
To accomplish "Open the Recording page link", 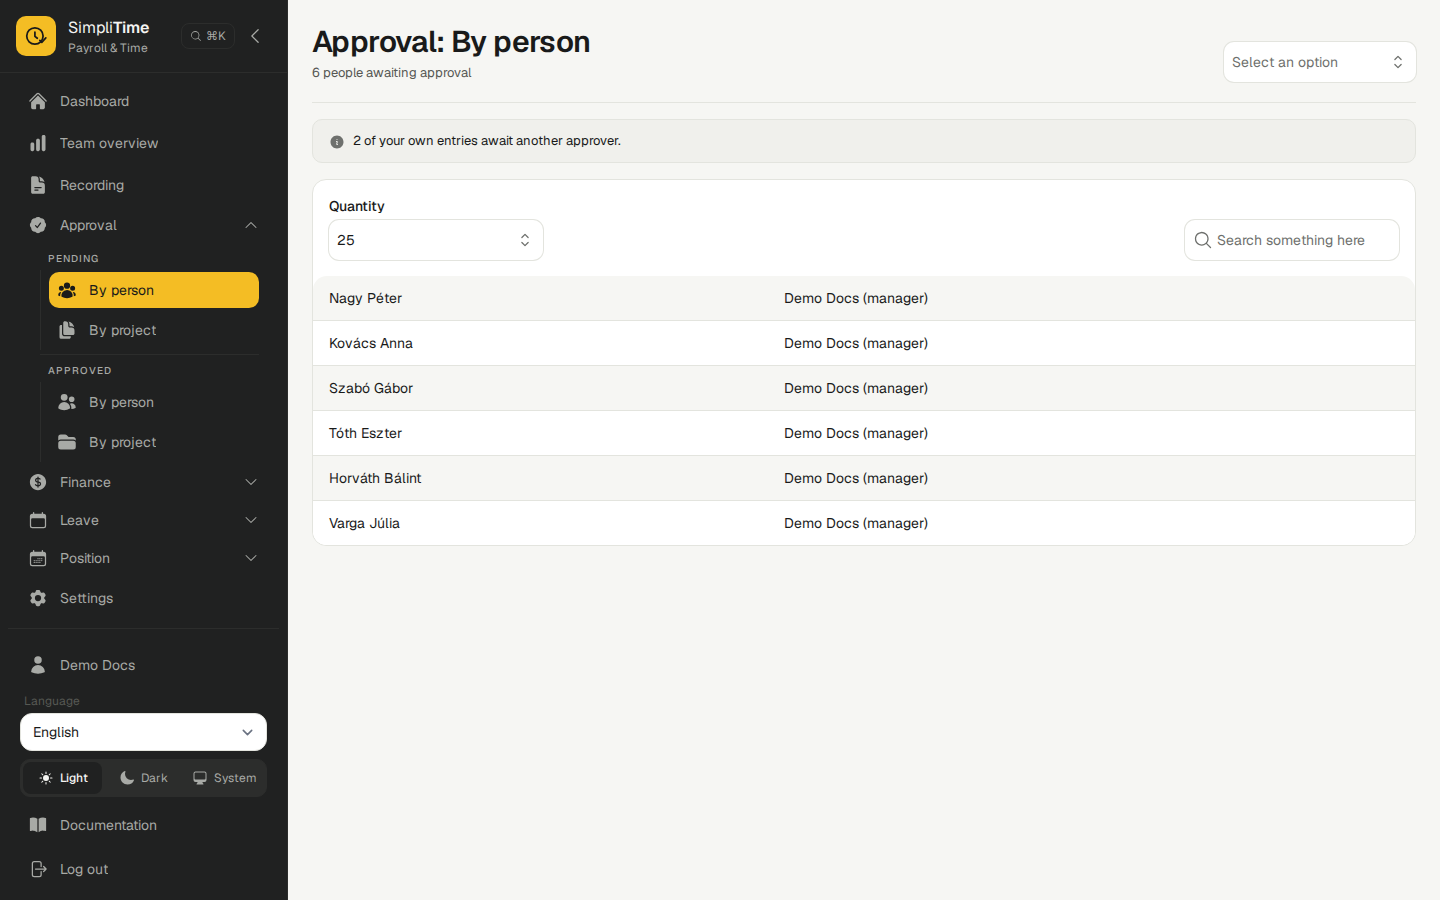I will pos(144,185).
